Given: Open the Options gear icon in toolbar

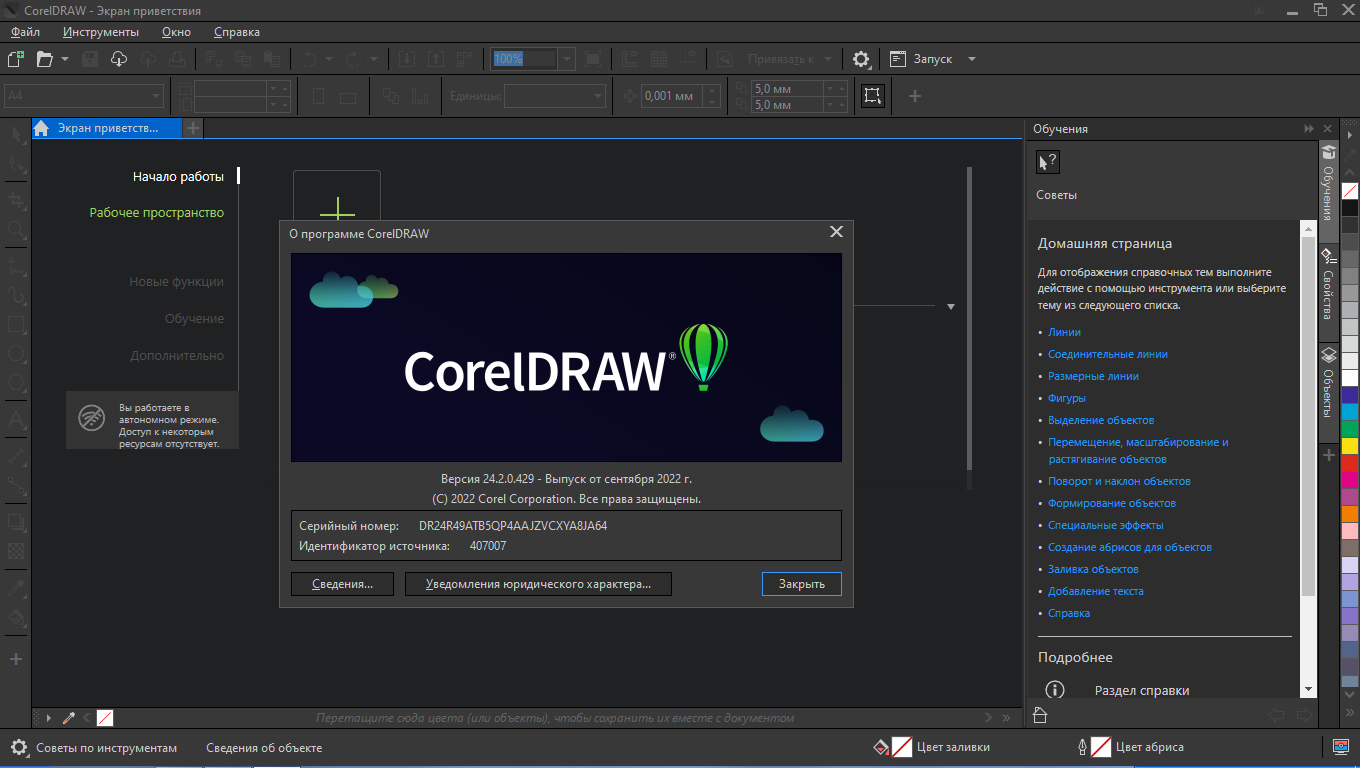Looking at the screenshot, I should coord(861,59).
